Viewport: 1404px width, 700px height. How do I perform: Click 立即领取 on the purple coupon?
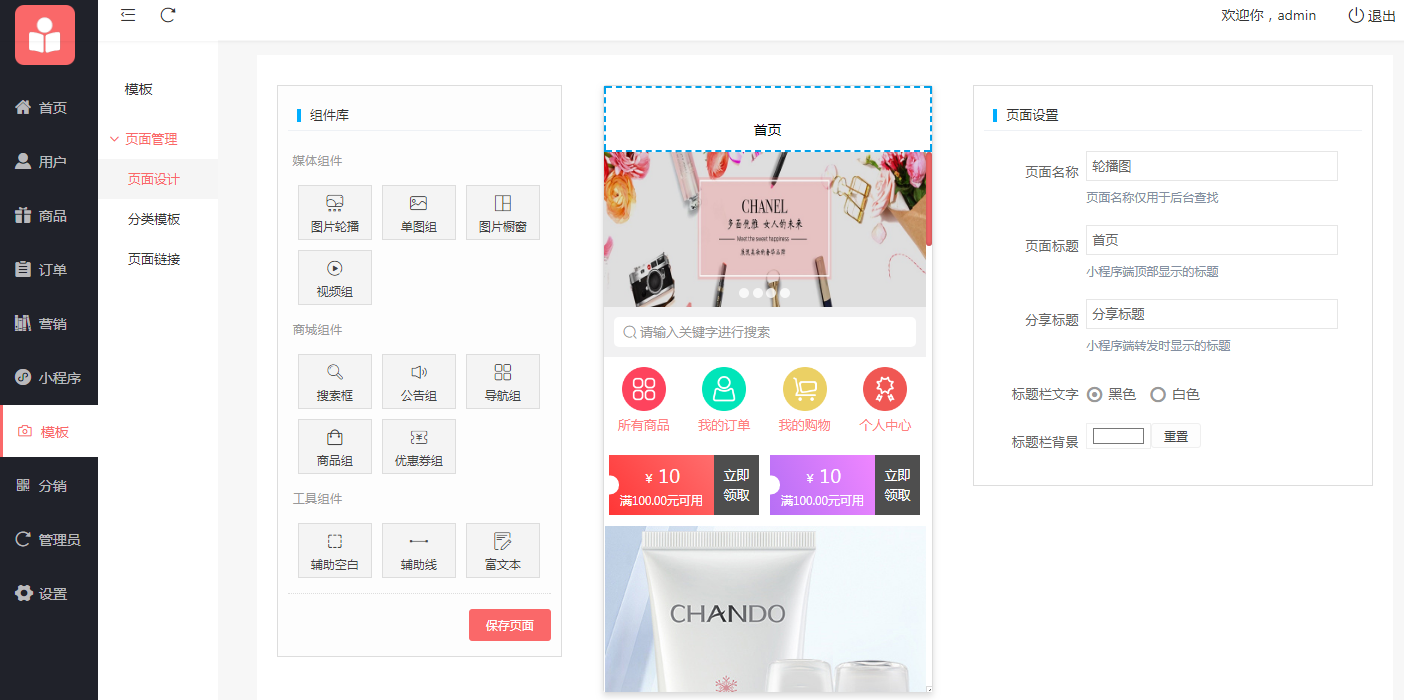tap(897, 485)
